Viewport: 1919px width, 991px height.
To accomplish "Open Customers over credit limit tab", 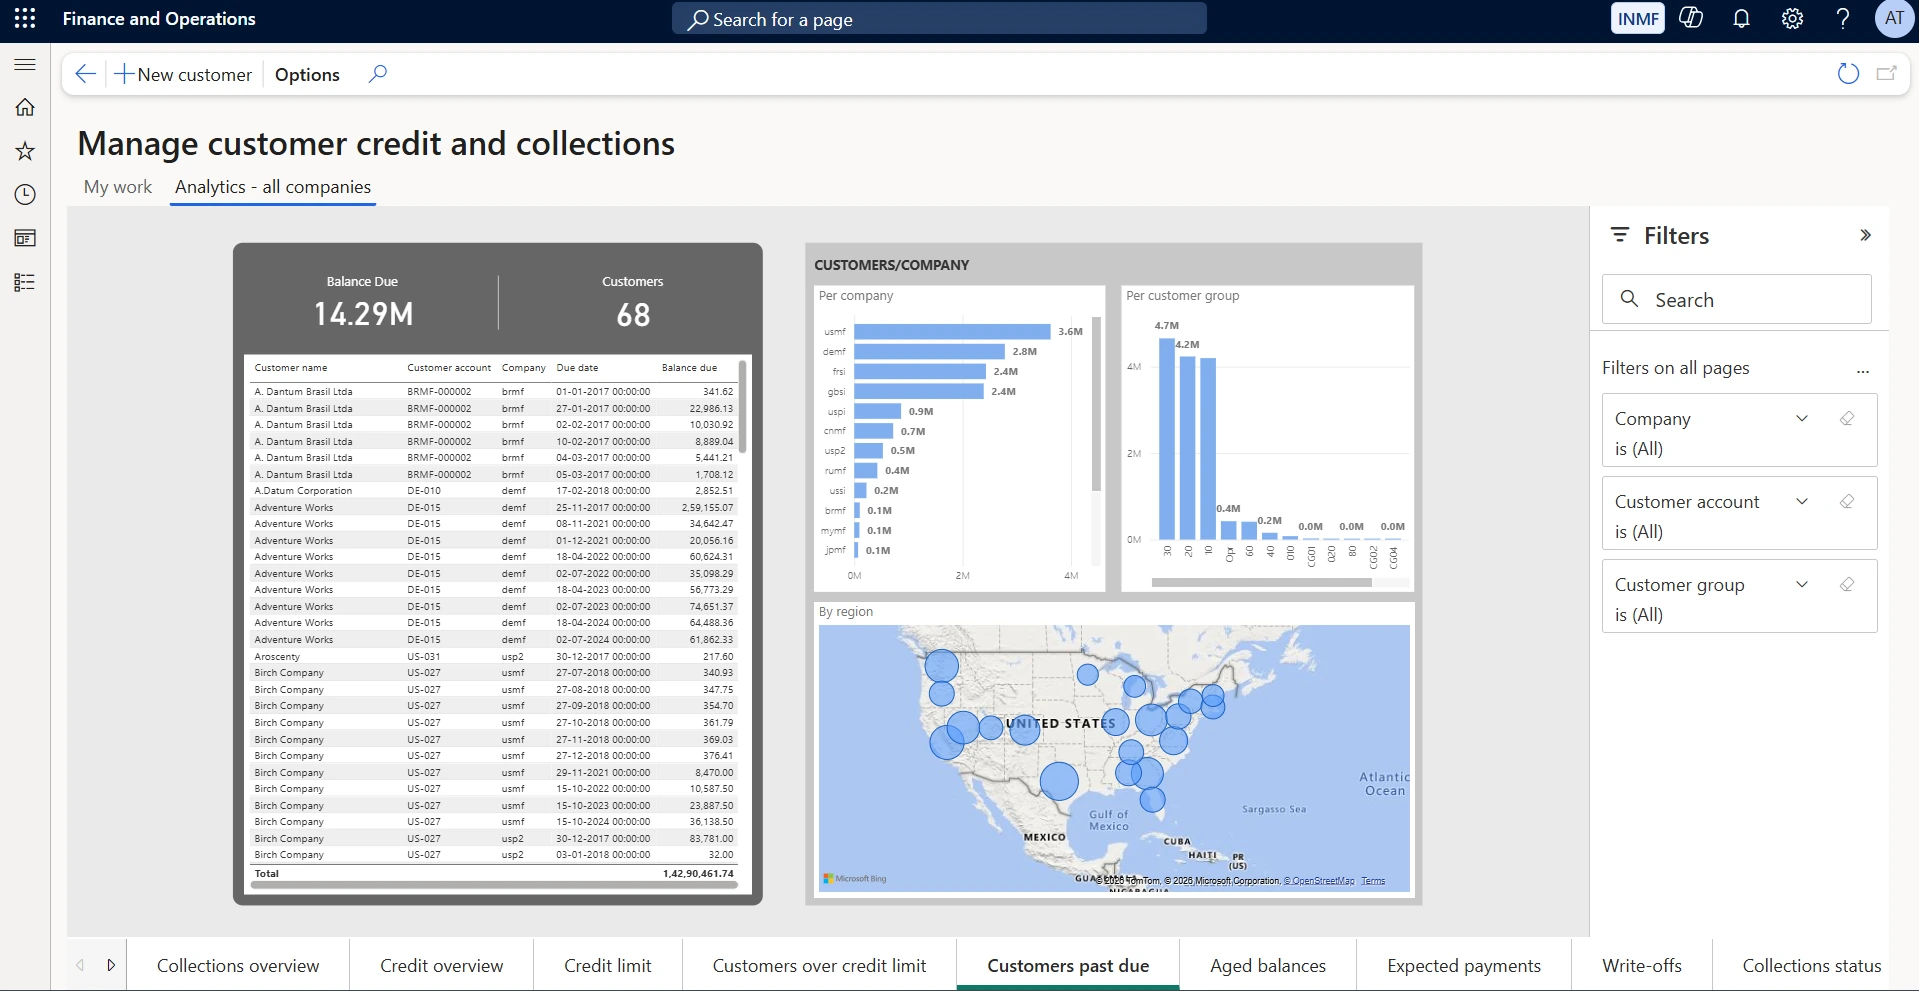I will click(x=820, y=965).
